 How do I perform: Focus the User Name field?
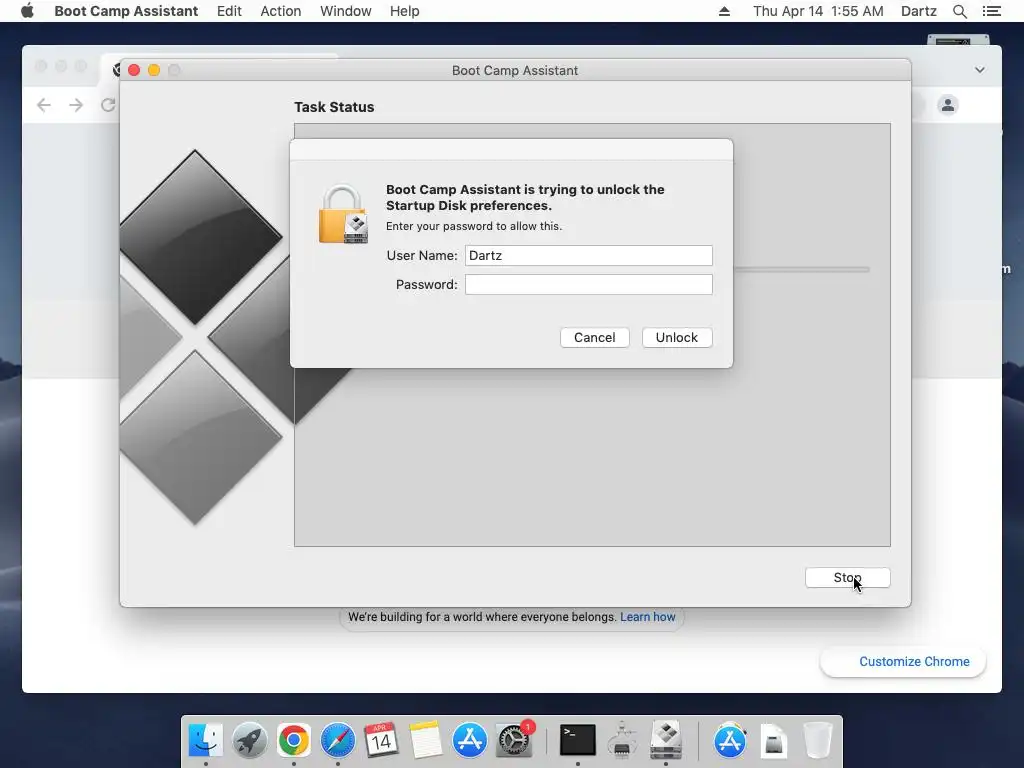tap(588, 255)
